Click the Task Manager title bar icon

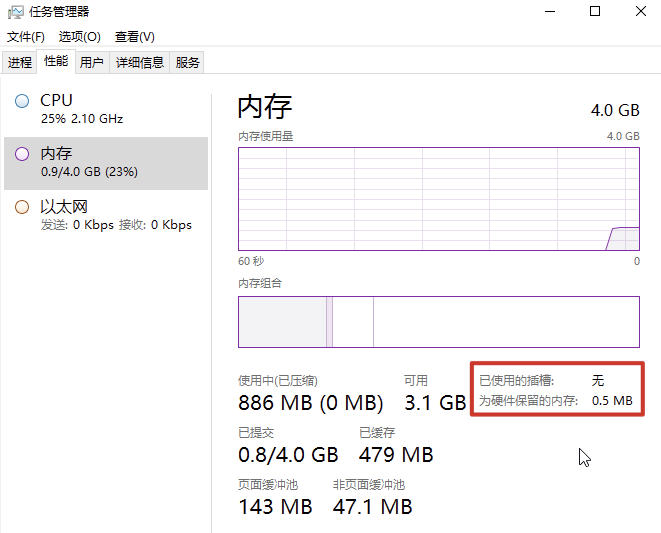(x=16, y=12)
